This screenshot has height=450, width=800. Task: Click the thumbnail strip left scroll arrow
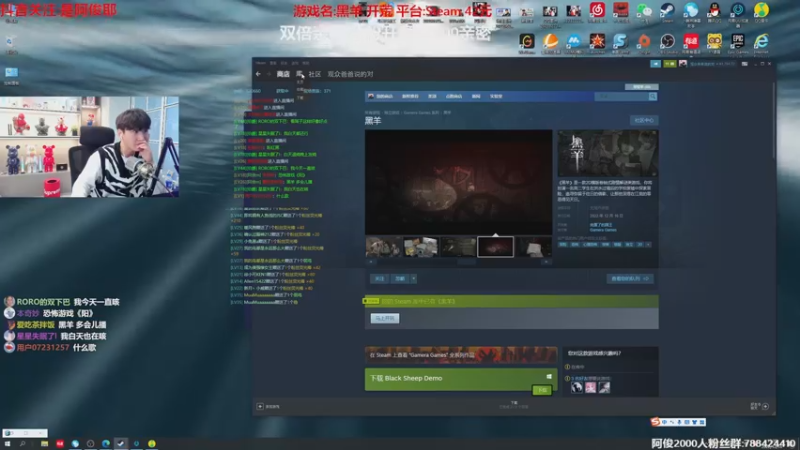tap(371, 262)
